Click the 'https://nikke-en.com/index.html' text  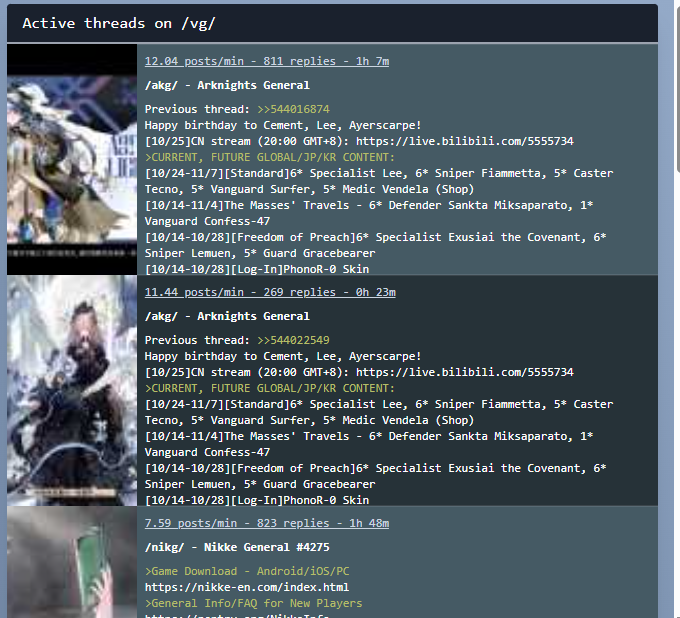(247, 588)
